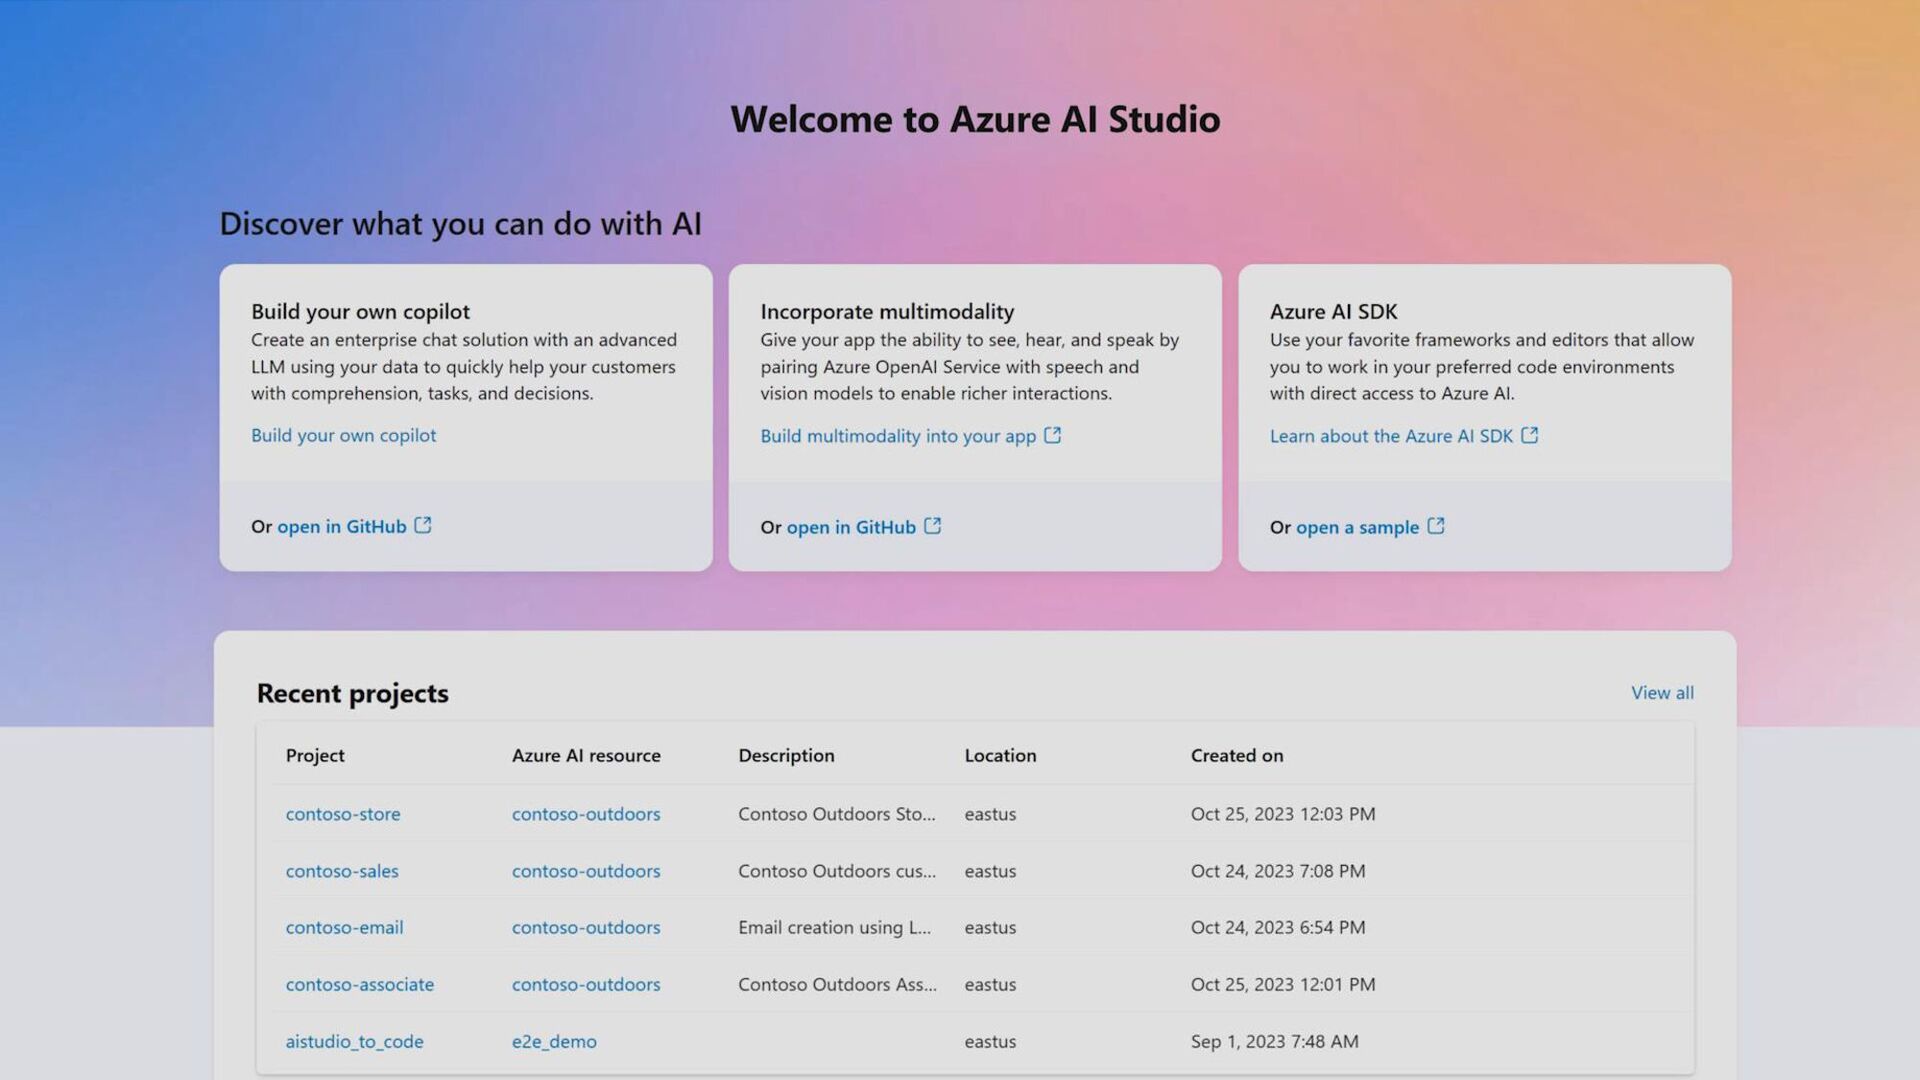The width and height of the screenshot is (1920, 1080).
Task: Open the contoso-email project
Action: 344,927
